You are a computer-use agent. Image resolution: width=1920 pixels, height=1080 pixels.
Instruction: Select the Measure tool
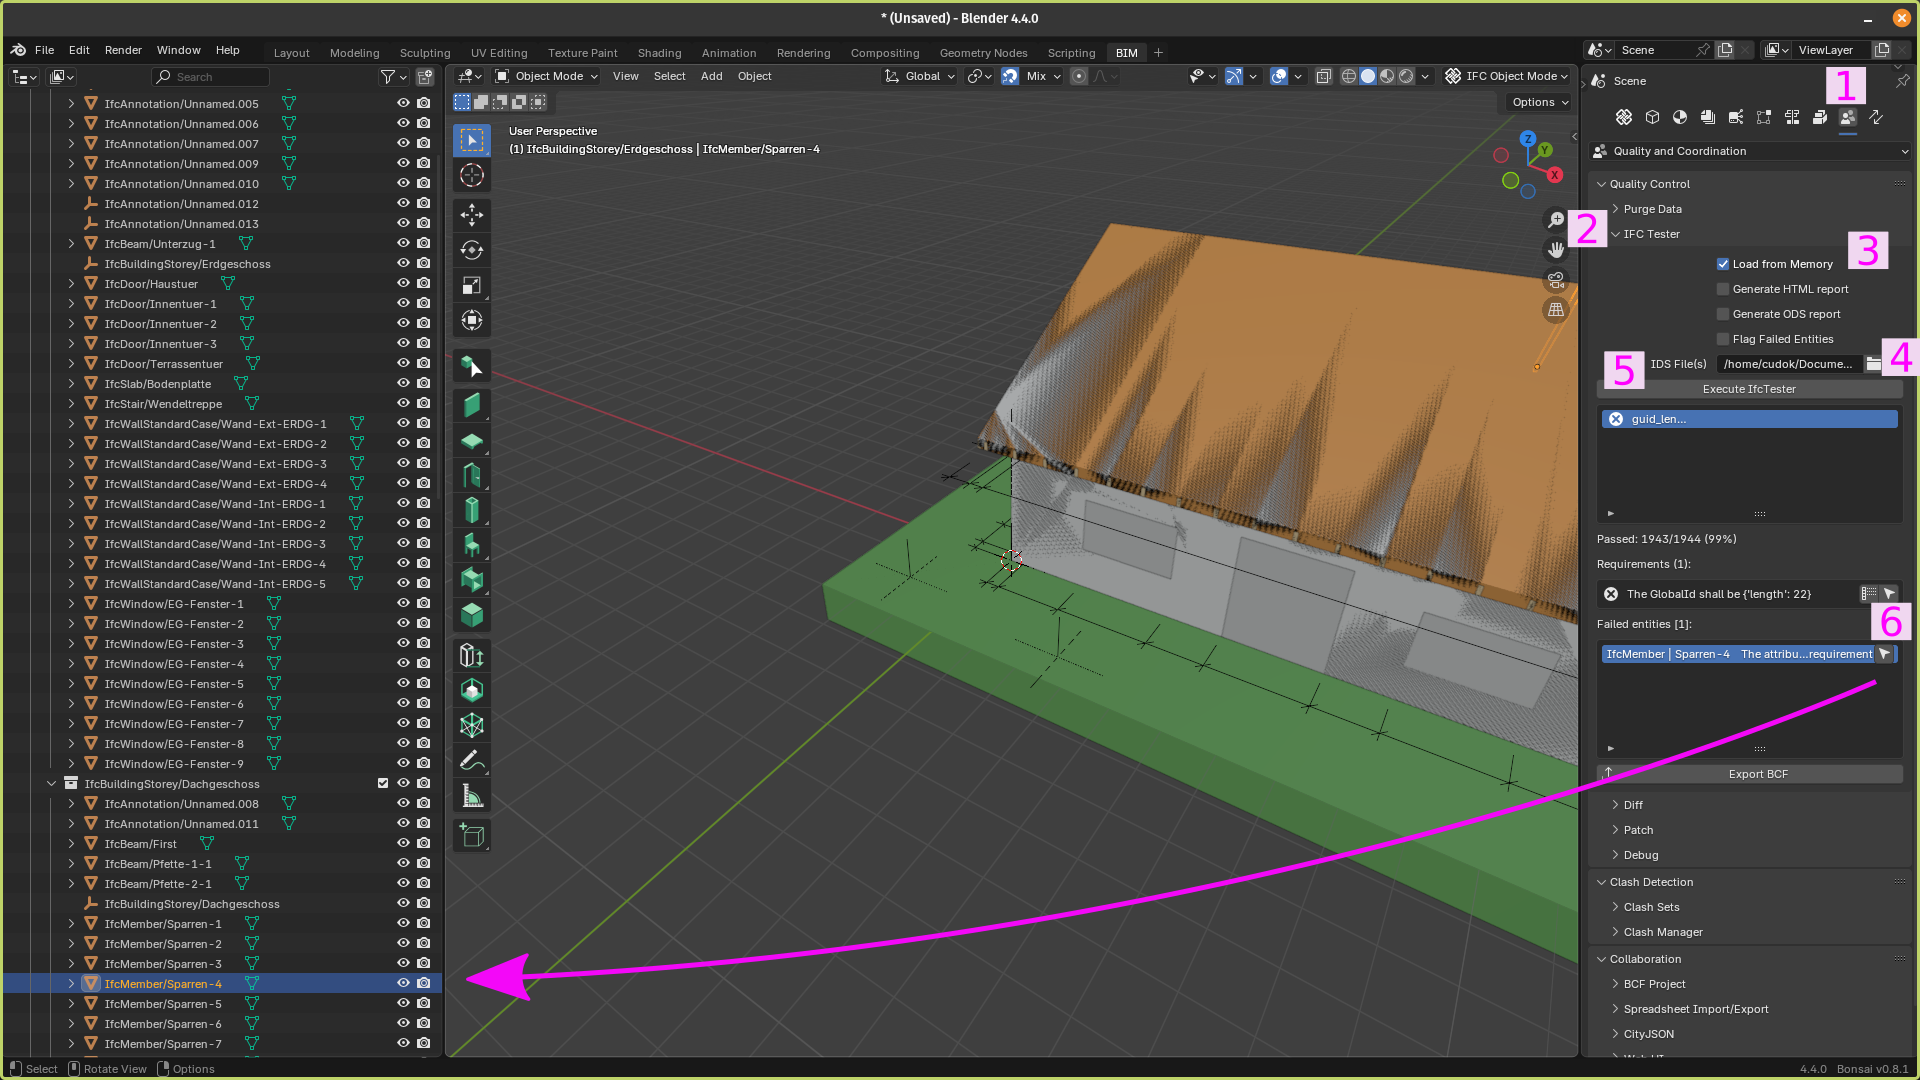click(x=471, y=795)
